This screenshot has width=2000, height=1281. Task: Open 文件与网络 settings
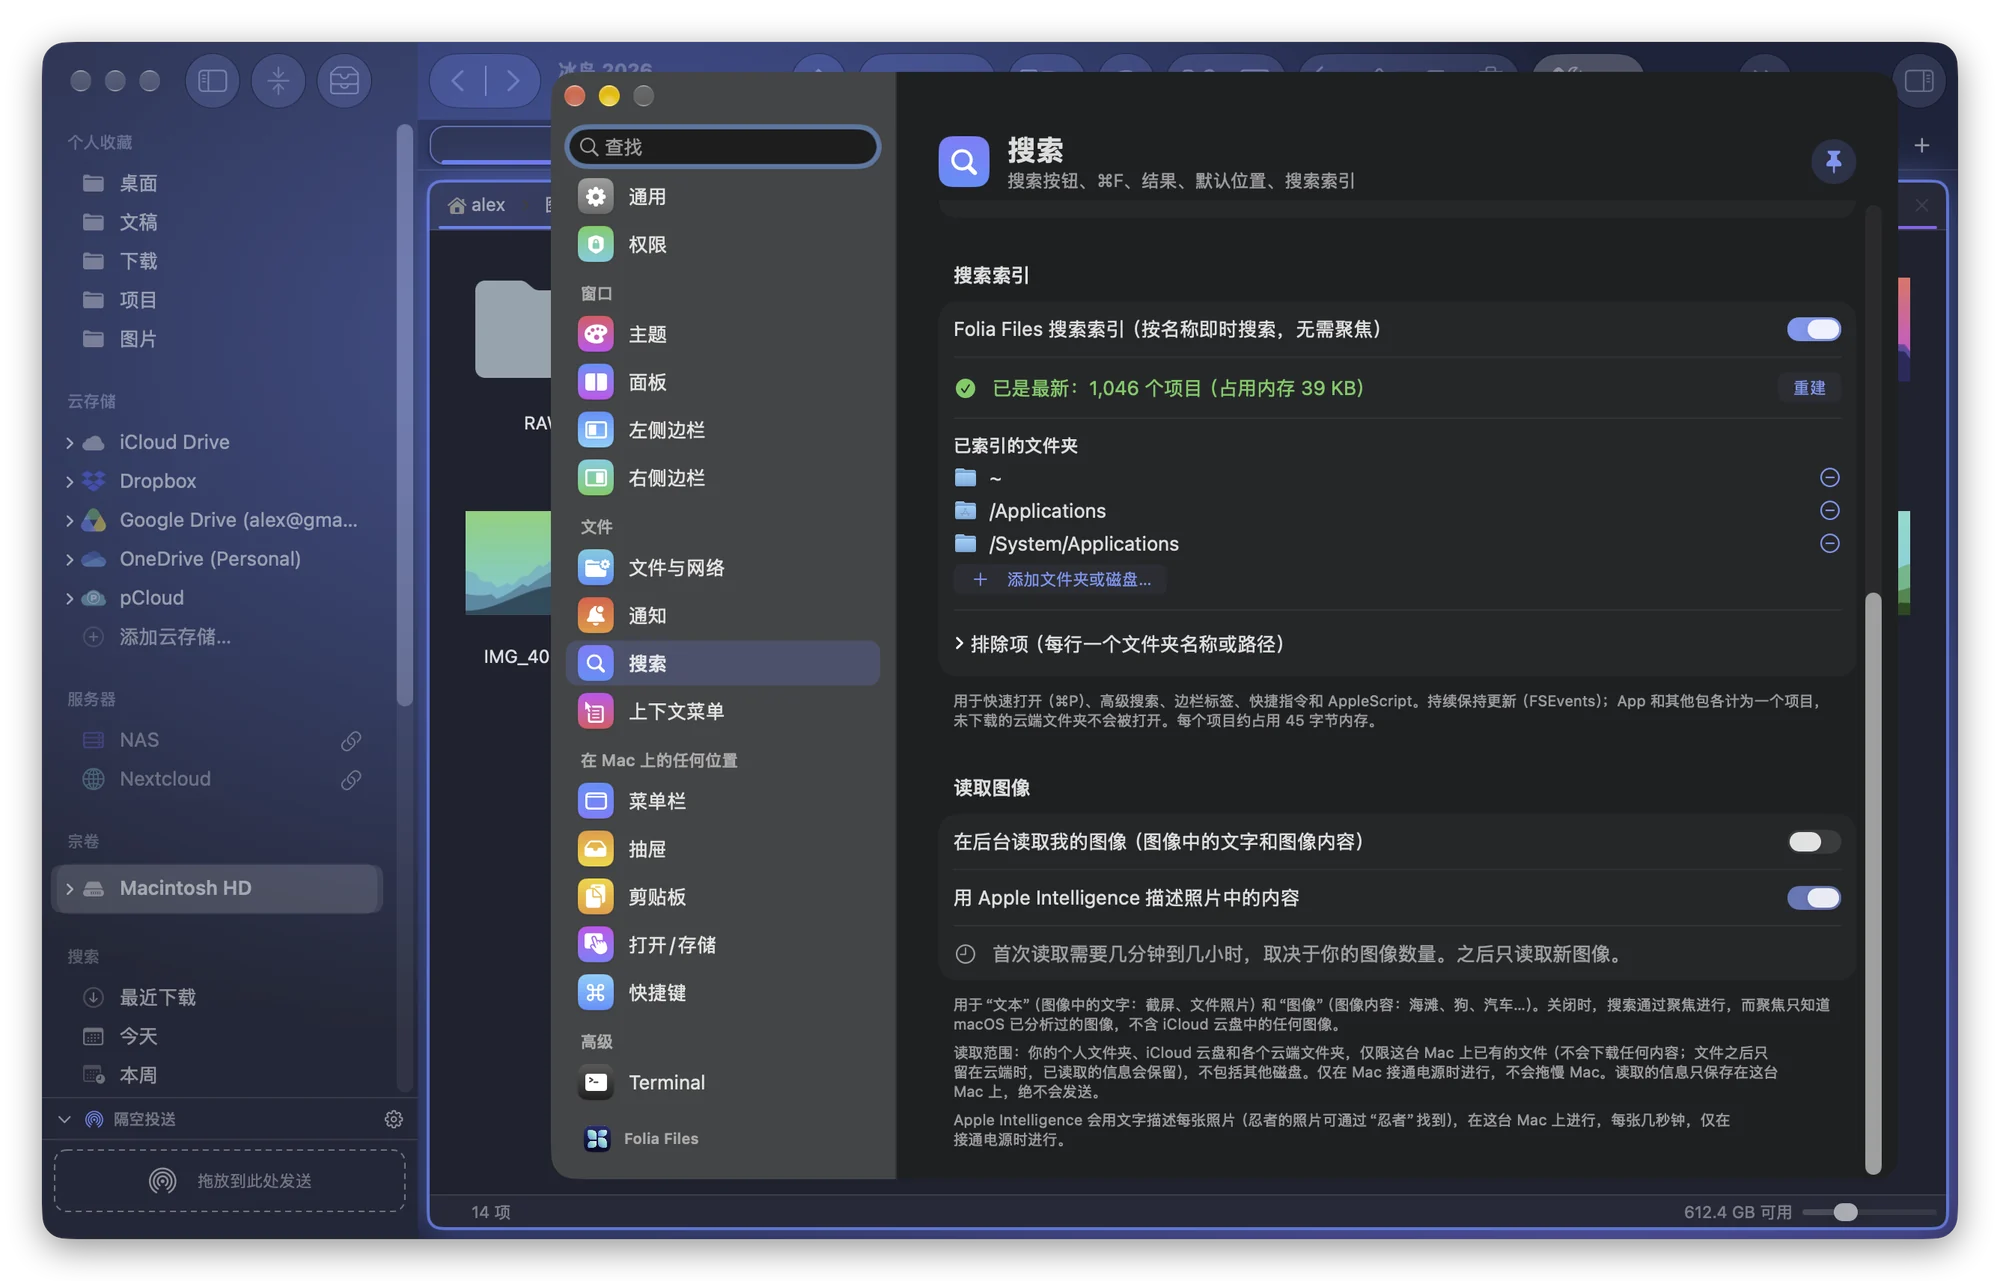coord(722,568)
